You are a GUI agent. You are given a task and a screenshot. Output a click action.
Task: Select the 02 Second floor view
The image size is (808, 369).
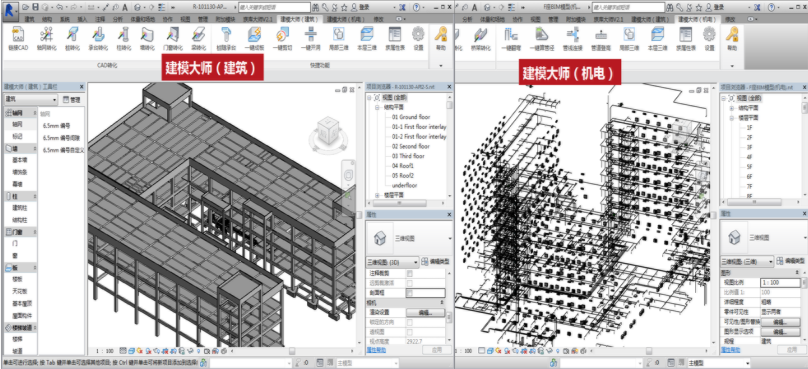tap(411, 146)
